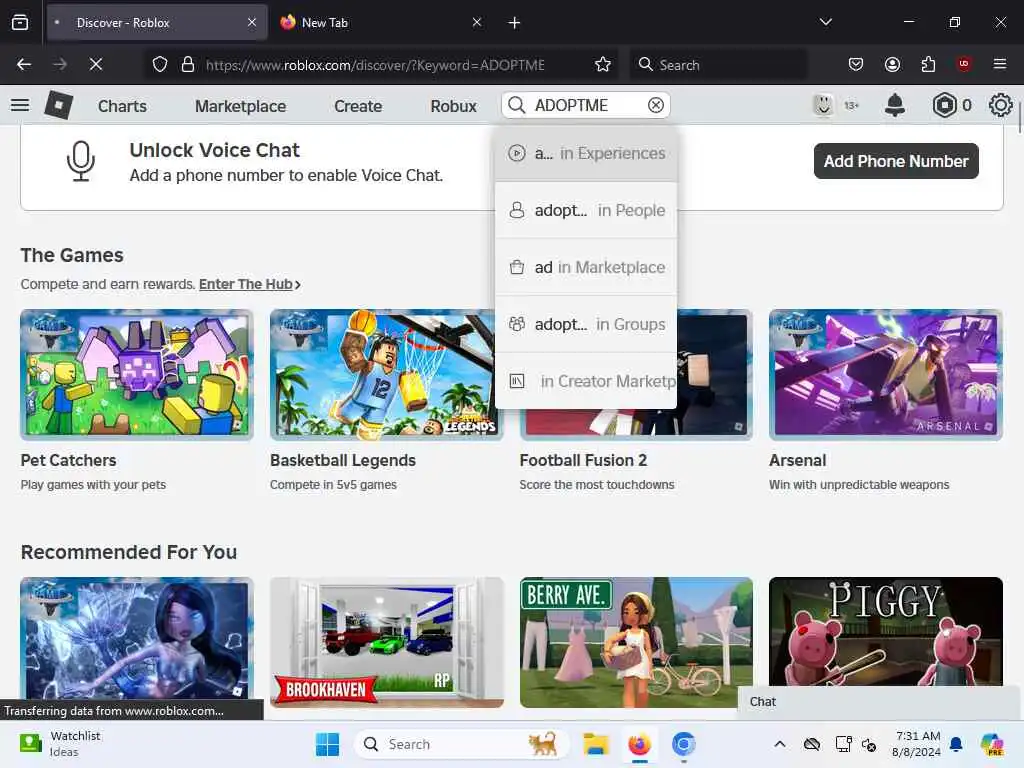Open Firefox extensions puzzle icon
Screen dimensions: 1024x768
tap(928, 64)
